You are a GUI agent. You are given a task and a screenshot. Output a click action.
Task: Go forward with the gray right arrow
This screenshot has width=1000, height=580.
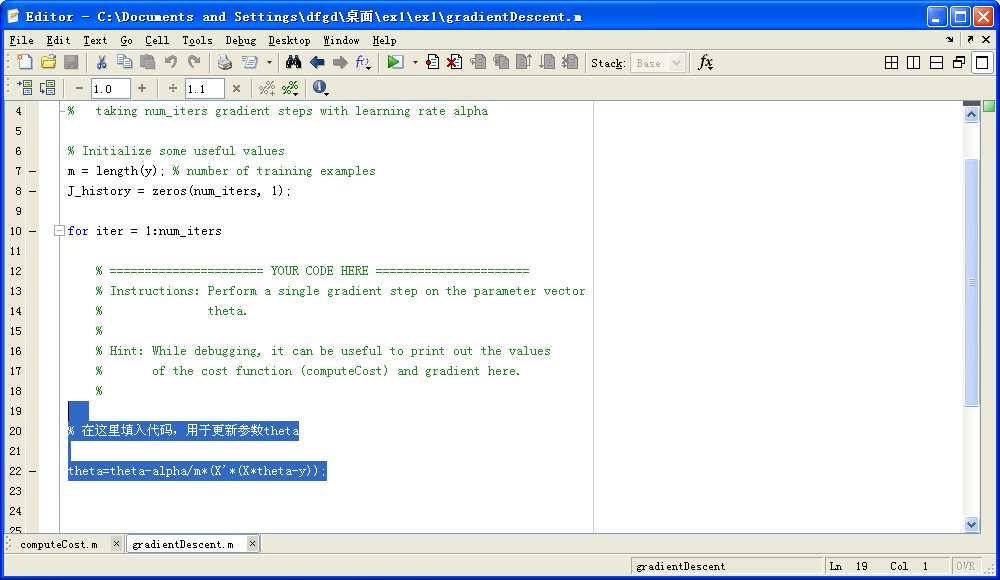tap(340, 63)
